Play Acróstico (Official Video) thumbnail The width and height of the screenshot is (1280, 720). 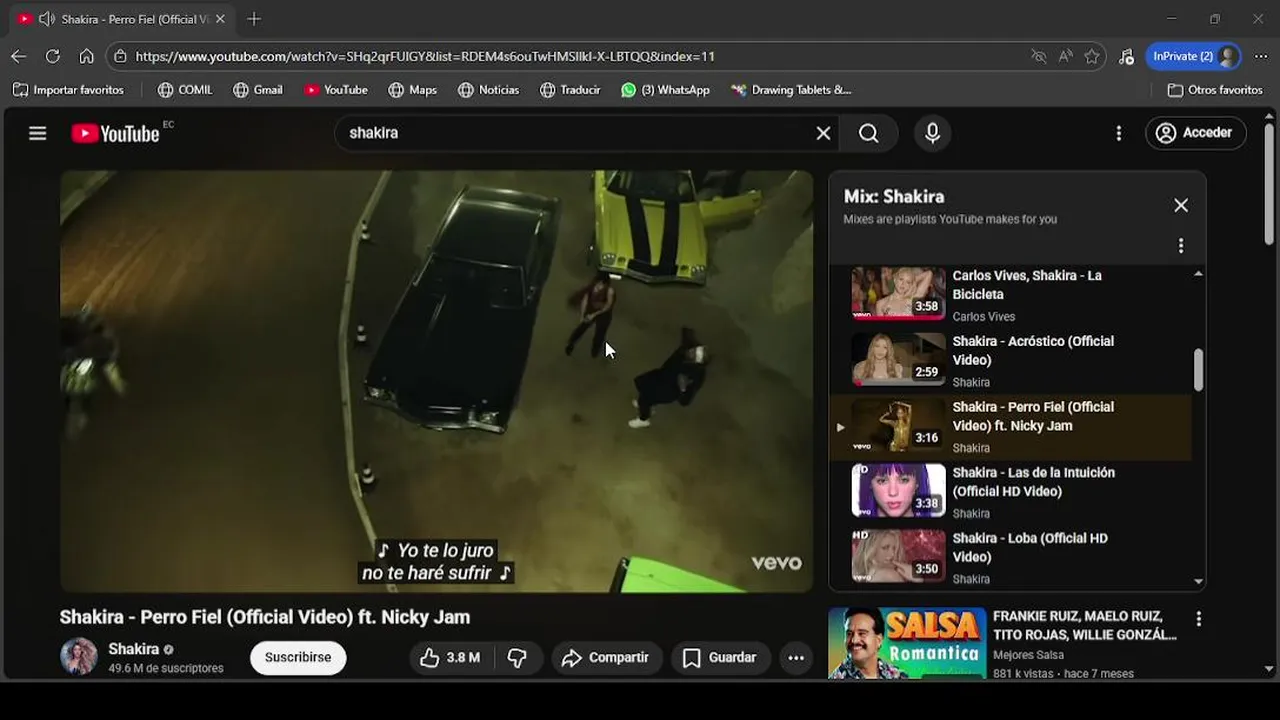[898, 359]
